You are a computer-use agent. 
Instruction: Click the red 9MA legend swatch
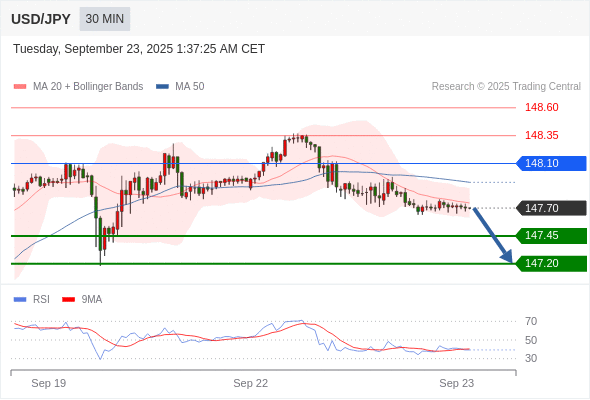[68, 300]
